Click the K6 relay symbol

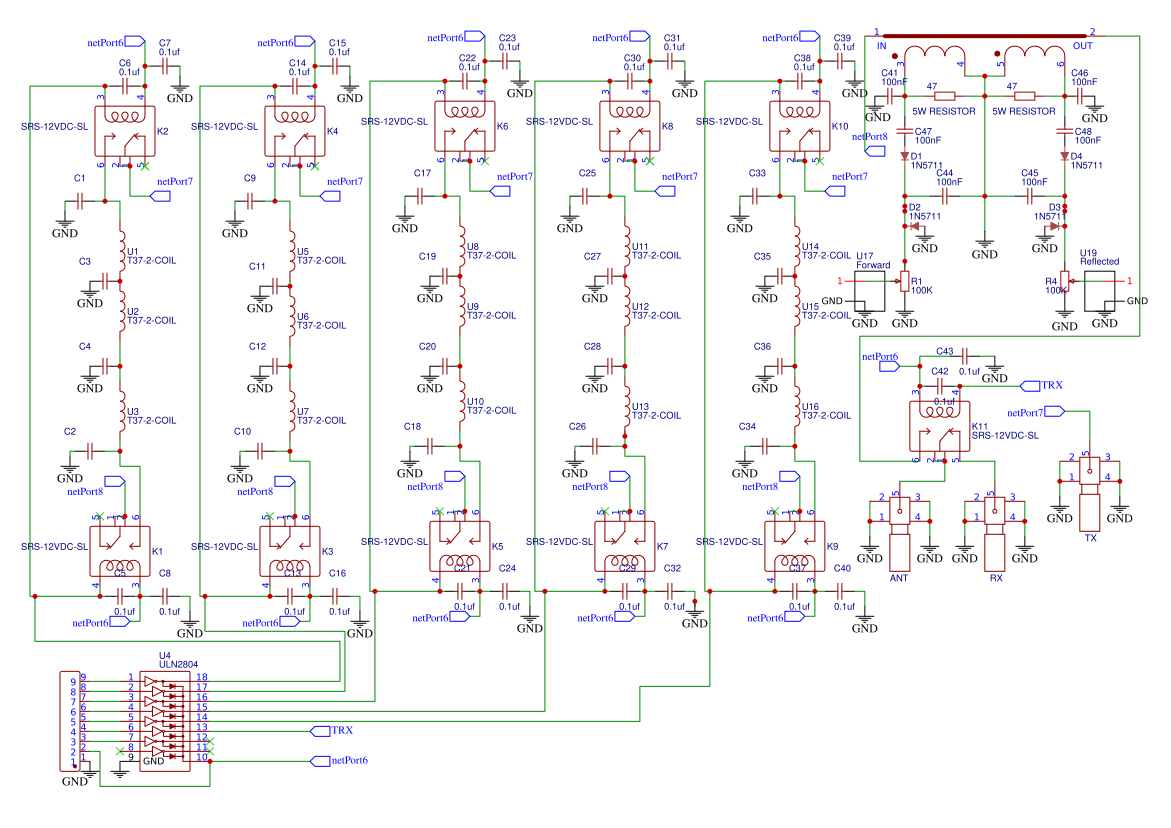coord(465,125)
